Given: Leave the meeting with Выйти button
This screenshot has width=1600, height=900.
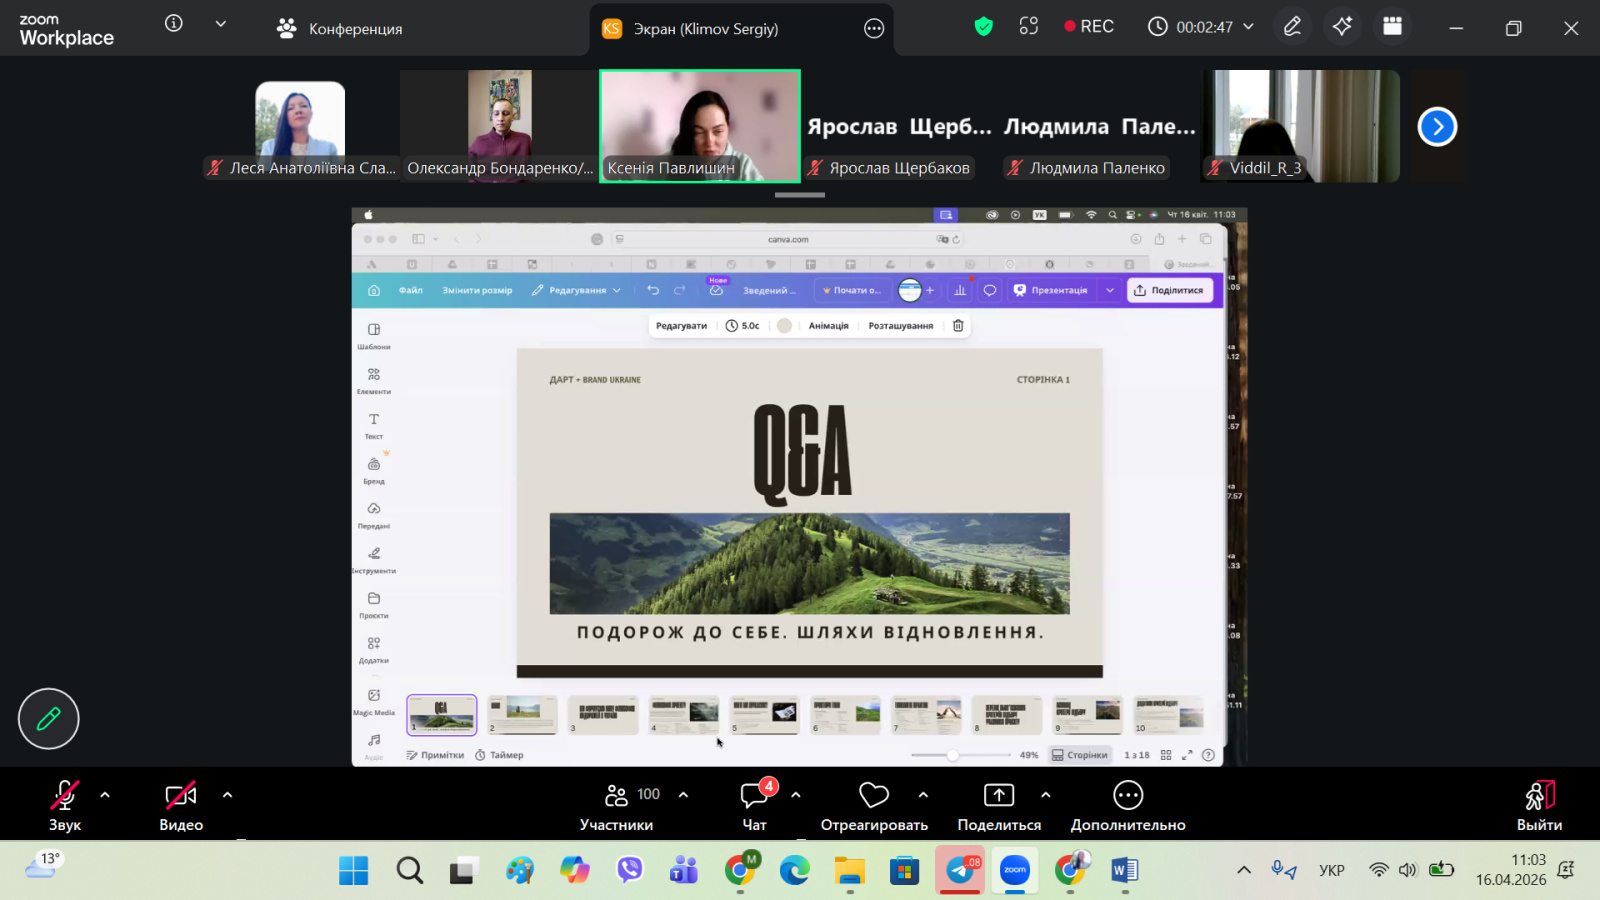Looking at the screenshot, I should 1539,805.
